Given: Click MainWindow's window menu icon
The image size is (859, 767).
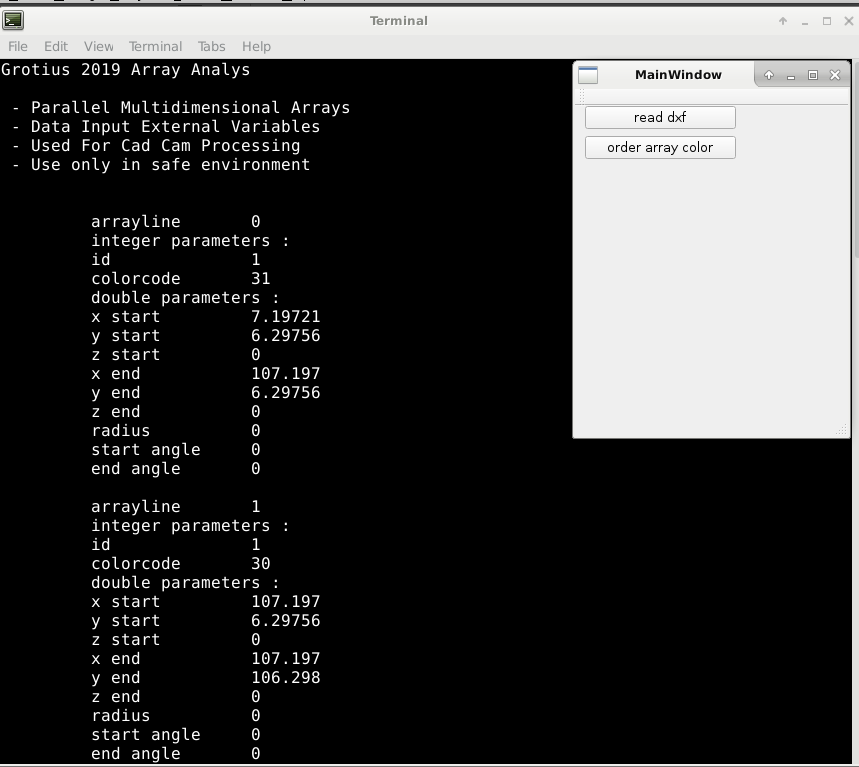Looking at the screenshot, I should 588,75.
